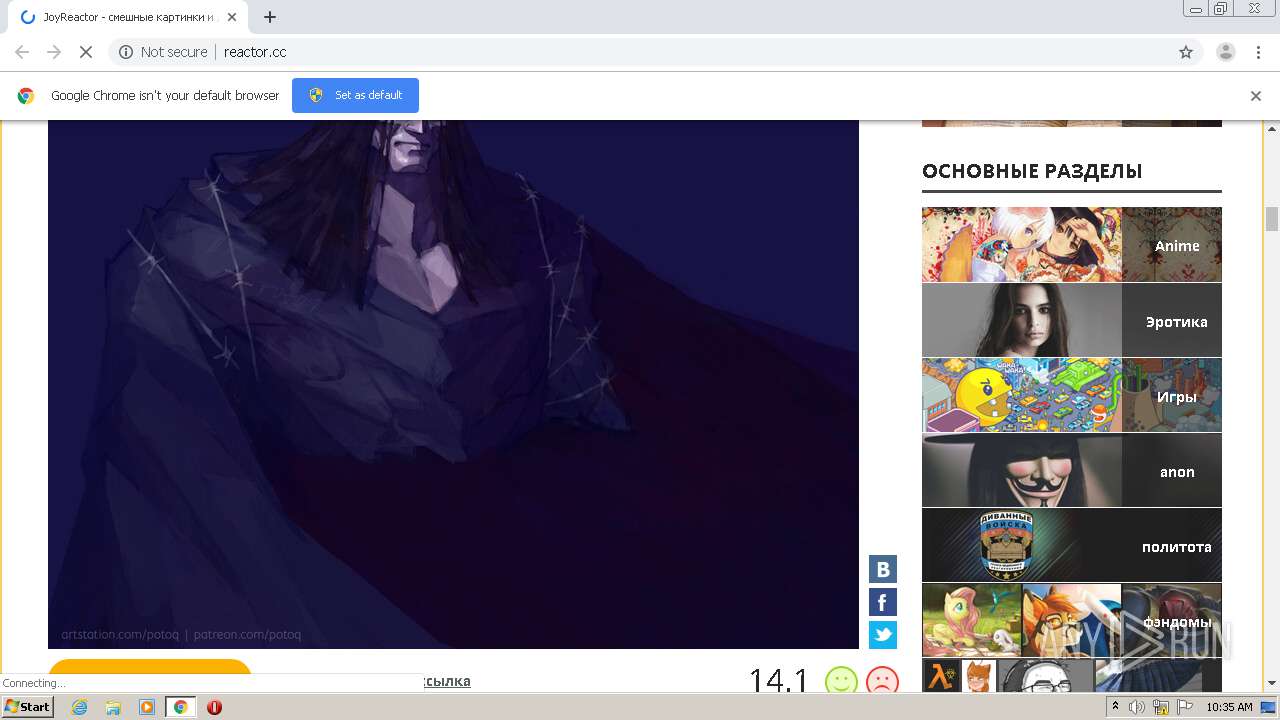Share the post on Facebook
The height and width of the screenshot is (720, 1280).
(x=882, y=602)
